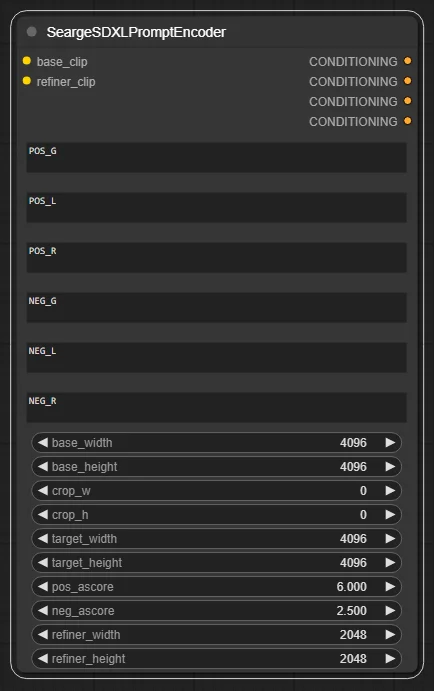Increase crop_w using right arrow
The image size is (434, 691).
pyautogui.click(x=390, y=490)
